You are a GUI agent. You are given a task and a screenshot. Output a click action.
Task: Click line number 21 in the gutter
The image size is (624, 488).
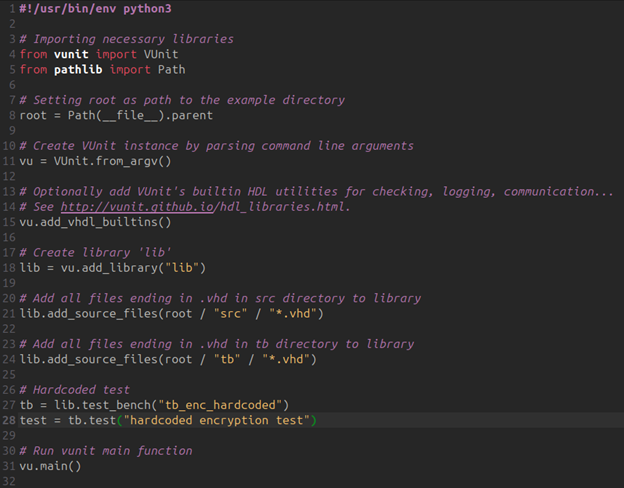point(8,314)
